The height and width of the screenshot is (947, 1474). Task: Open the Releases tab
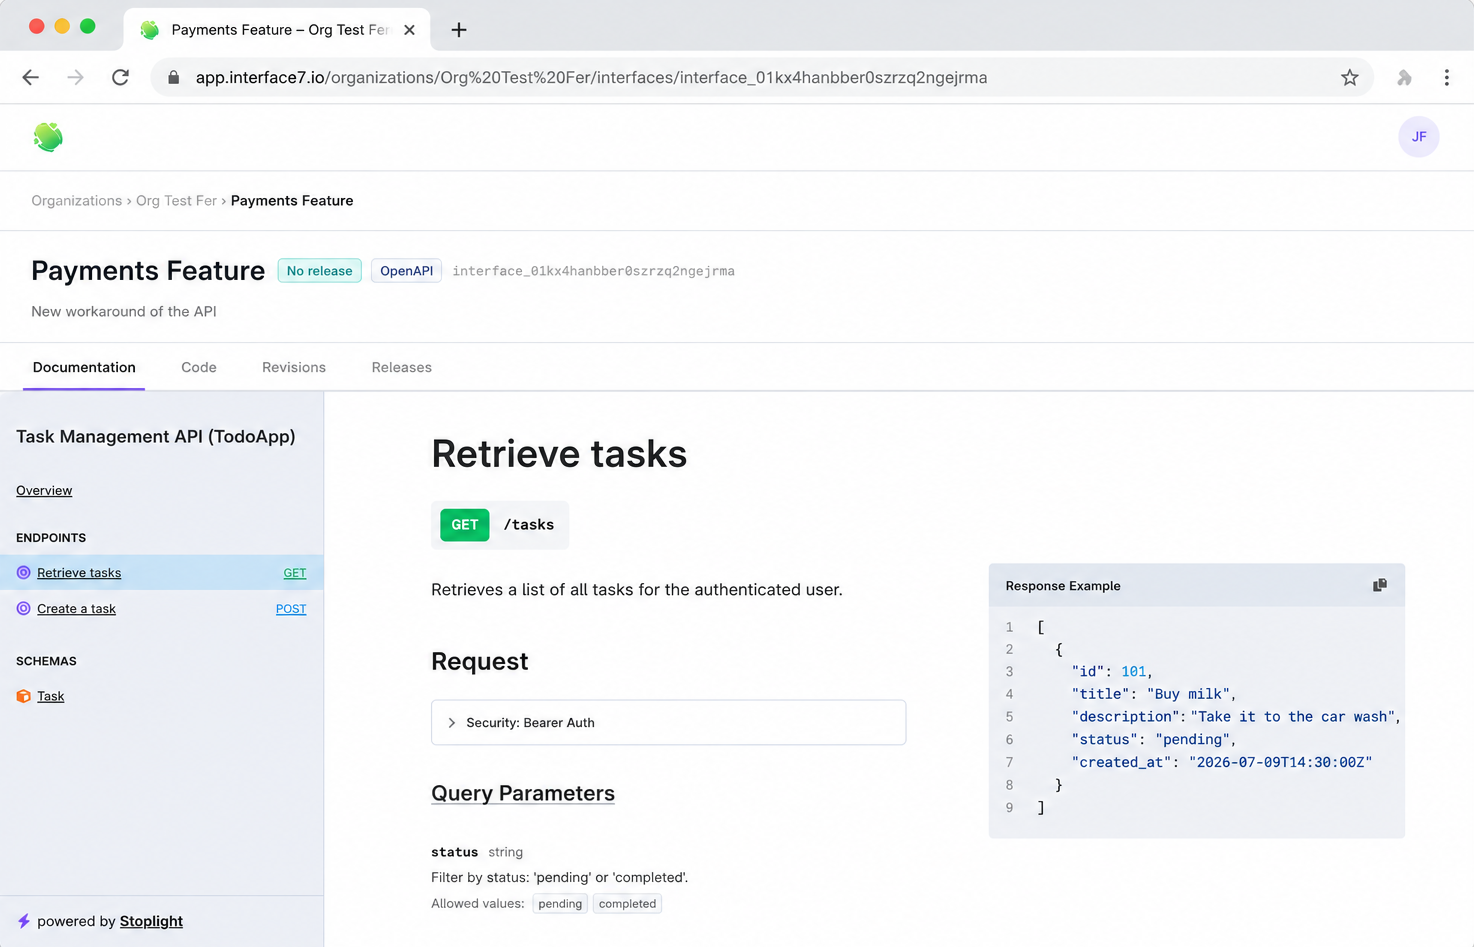click(402, 367)
